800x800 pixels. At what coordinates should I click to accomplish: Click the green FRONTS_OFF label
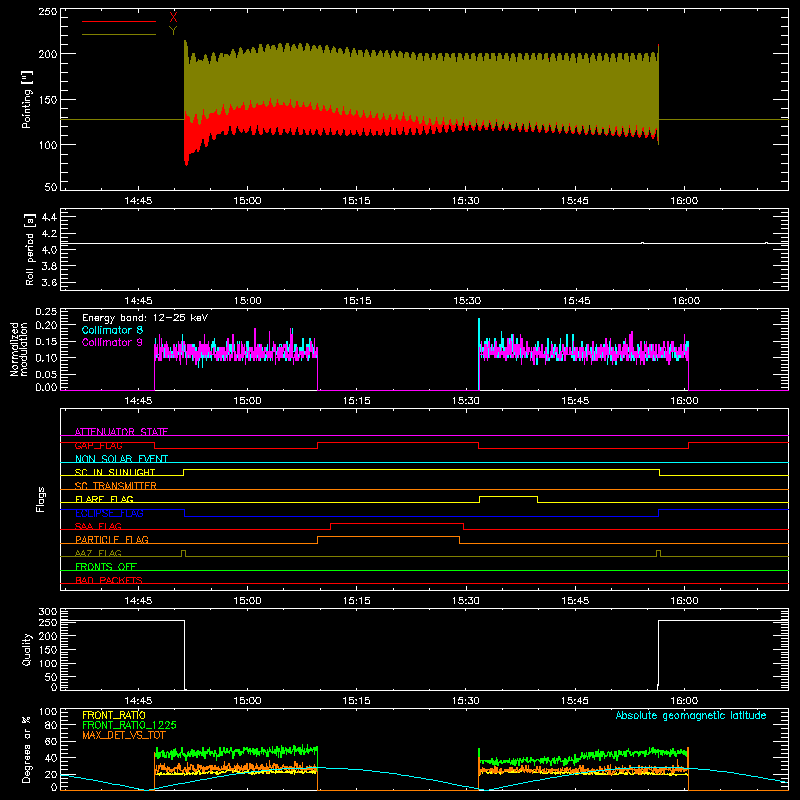coord(106,566)
